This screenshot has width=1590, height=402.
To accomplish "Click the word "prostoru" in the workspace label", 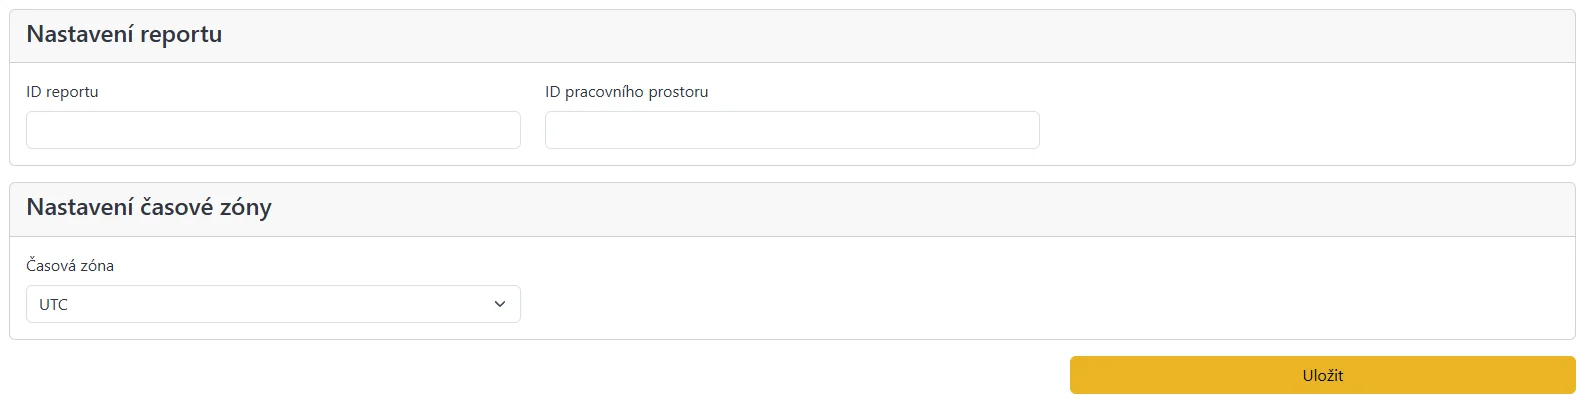I will pyautogui.click(x=678, y=92).
